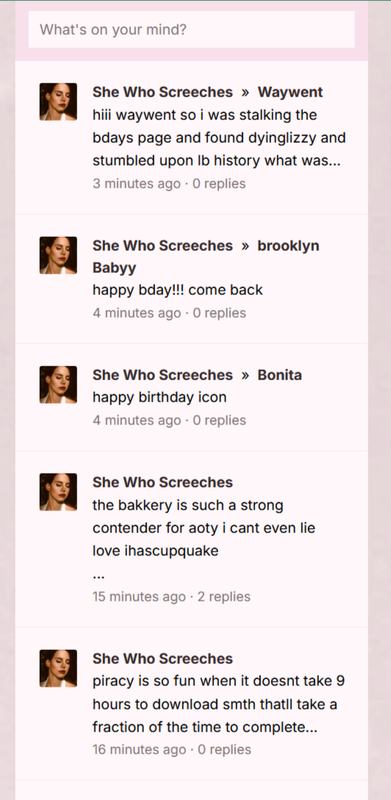Viewport: 391px width, 800px height.
Task: Open avatar thumbnail on the Bonita post
Action: point(58,385)
